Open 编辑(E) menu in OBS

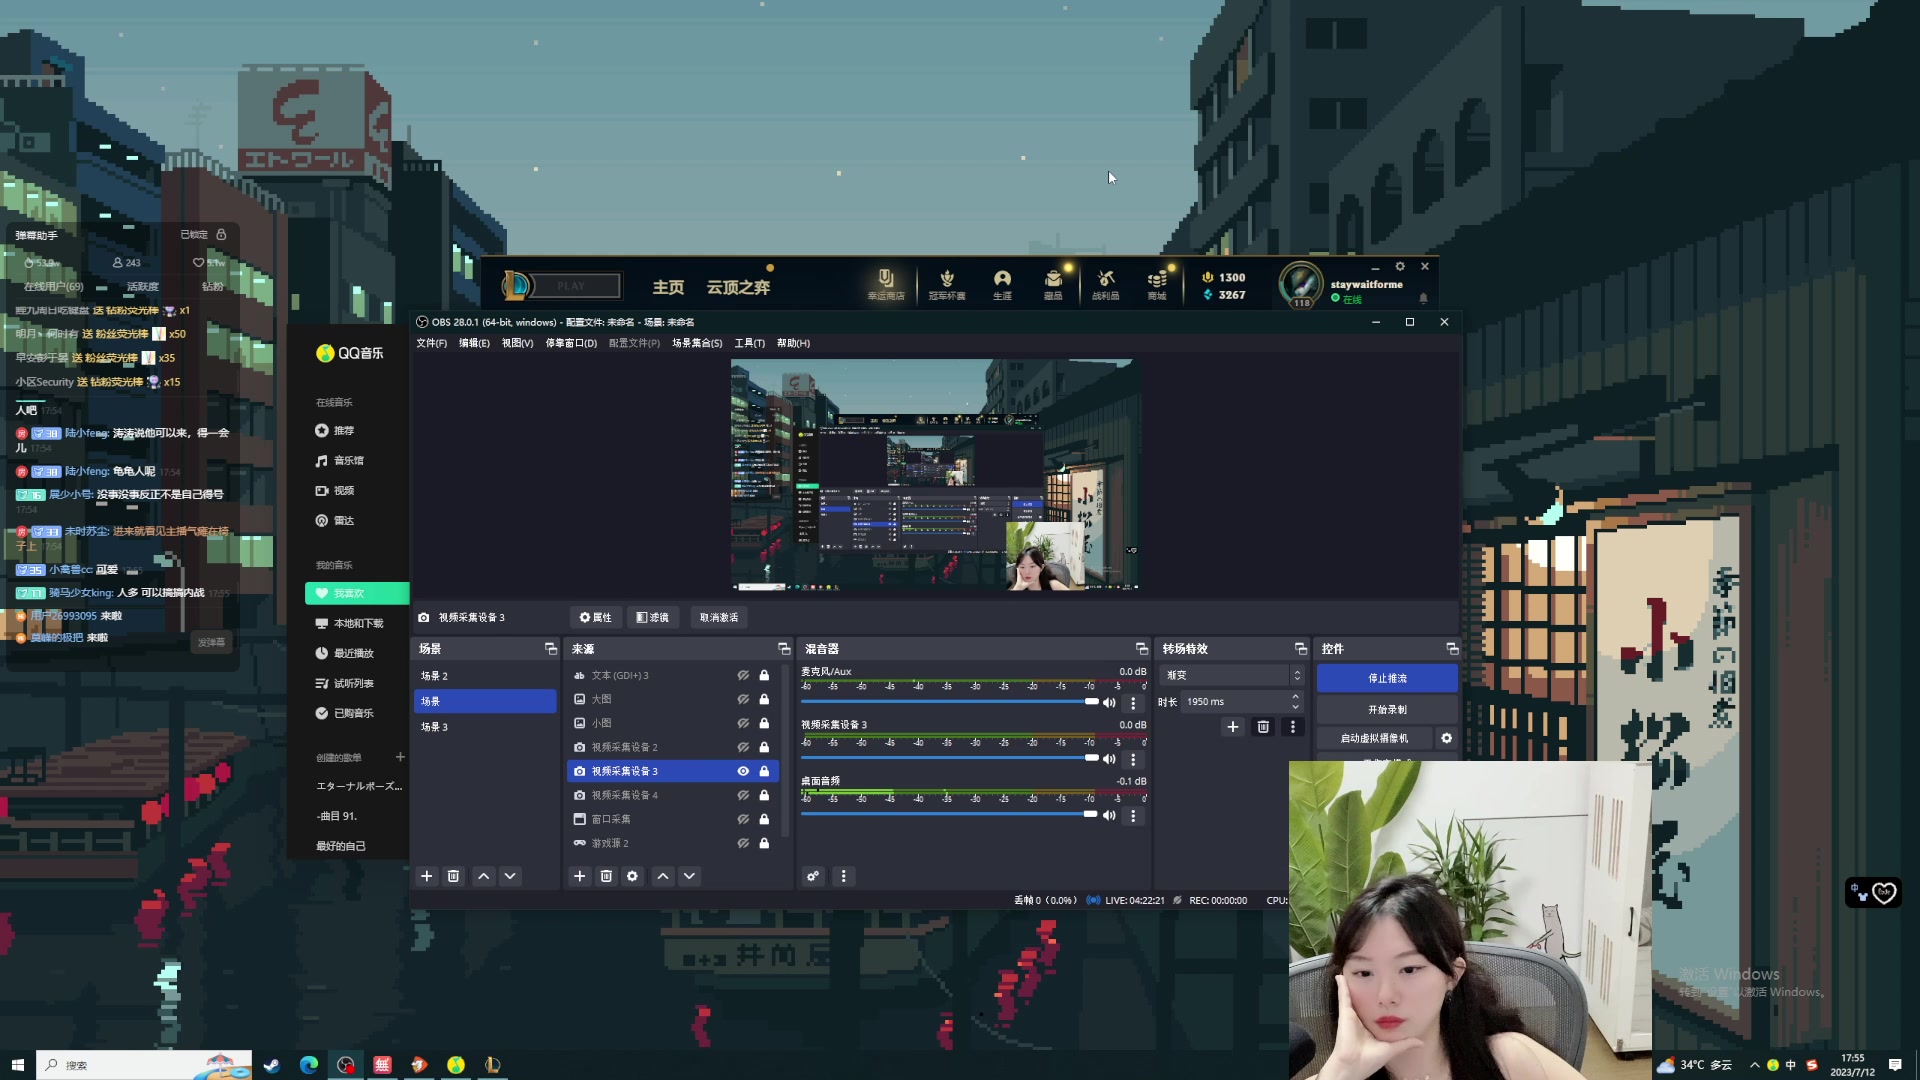tap(474, 343)
